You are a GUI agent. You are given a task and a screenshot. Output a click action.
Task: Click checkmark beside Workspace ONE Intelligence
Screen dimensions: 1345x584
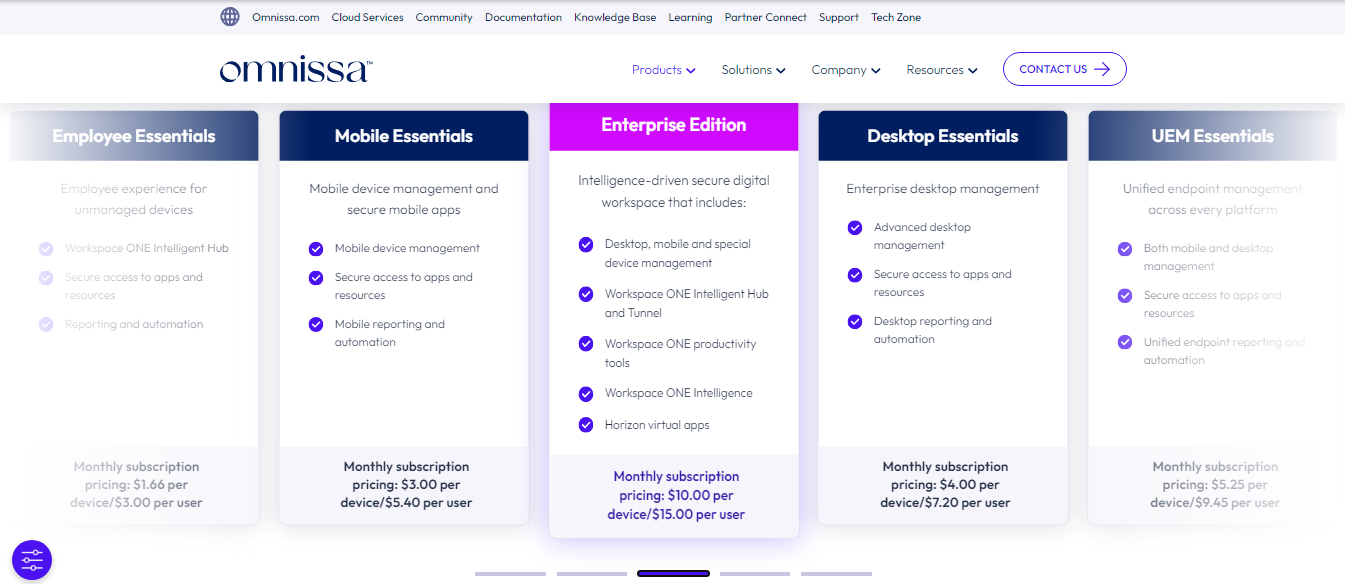point(586,393)
